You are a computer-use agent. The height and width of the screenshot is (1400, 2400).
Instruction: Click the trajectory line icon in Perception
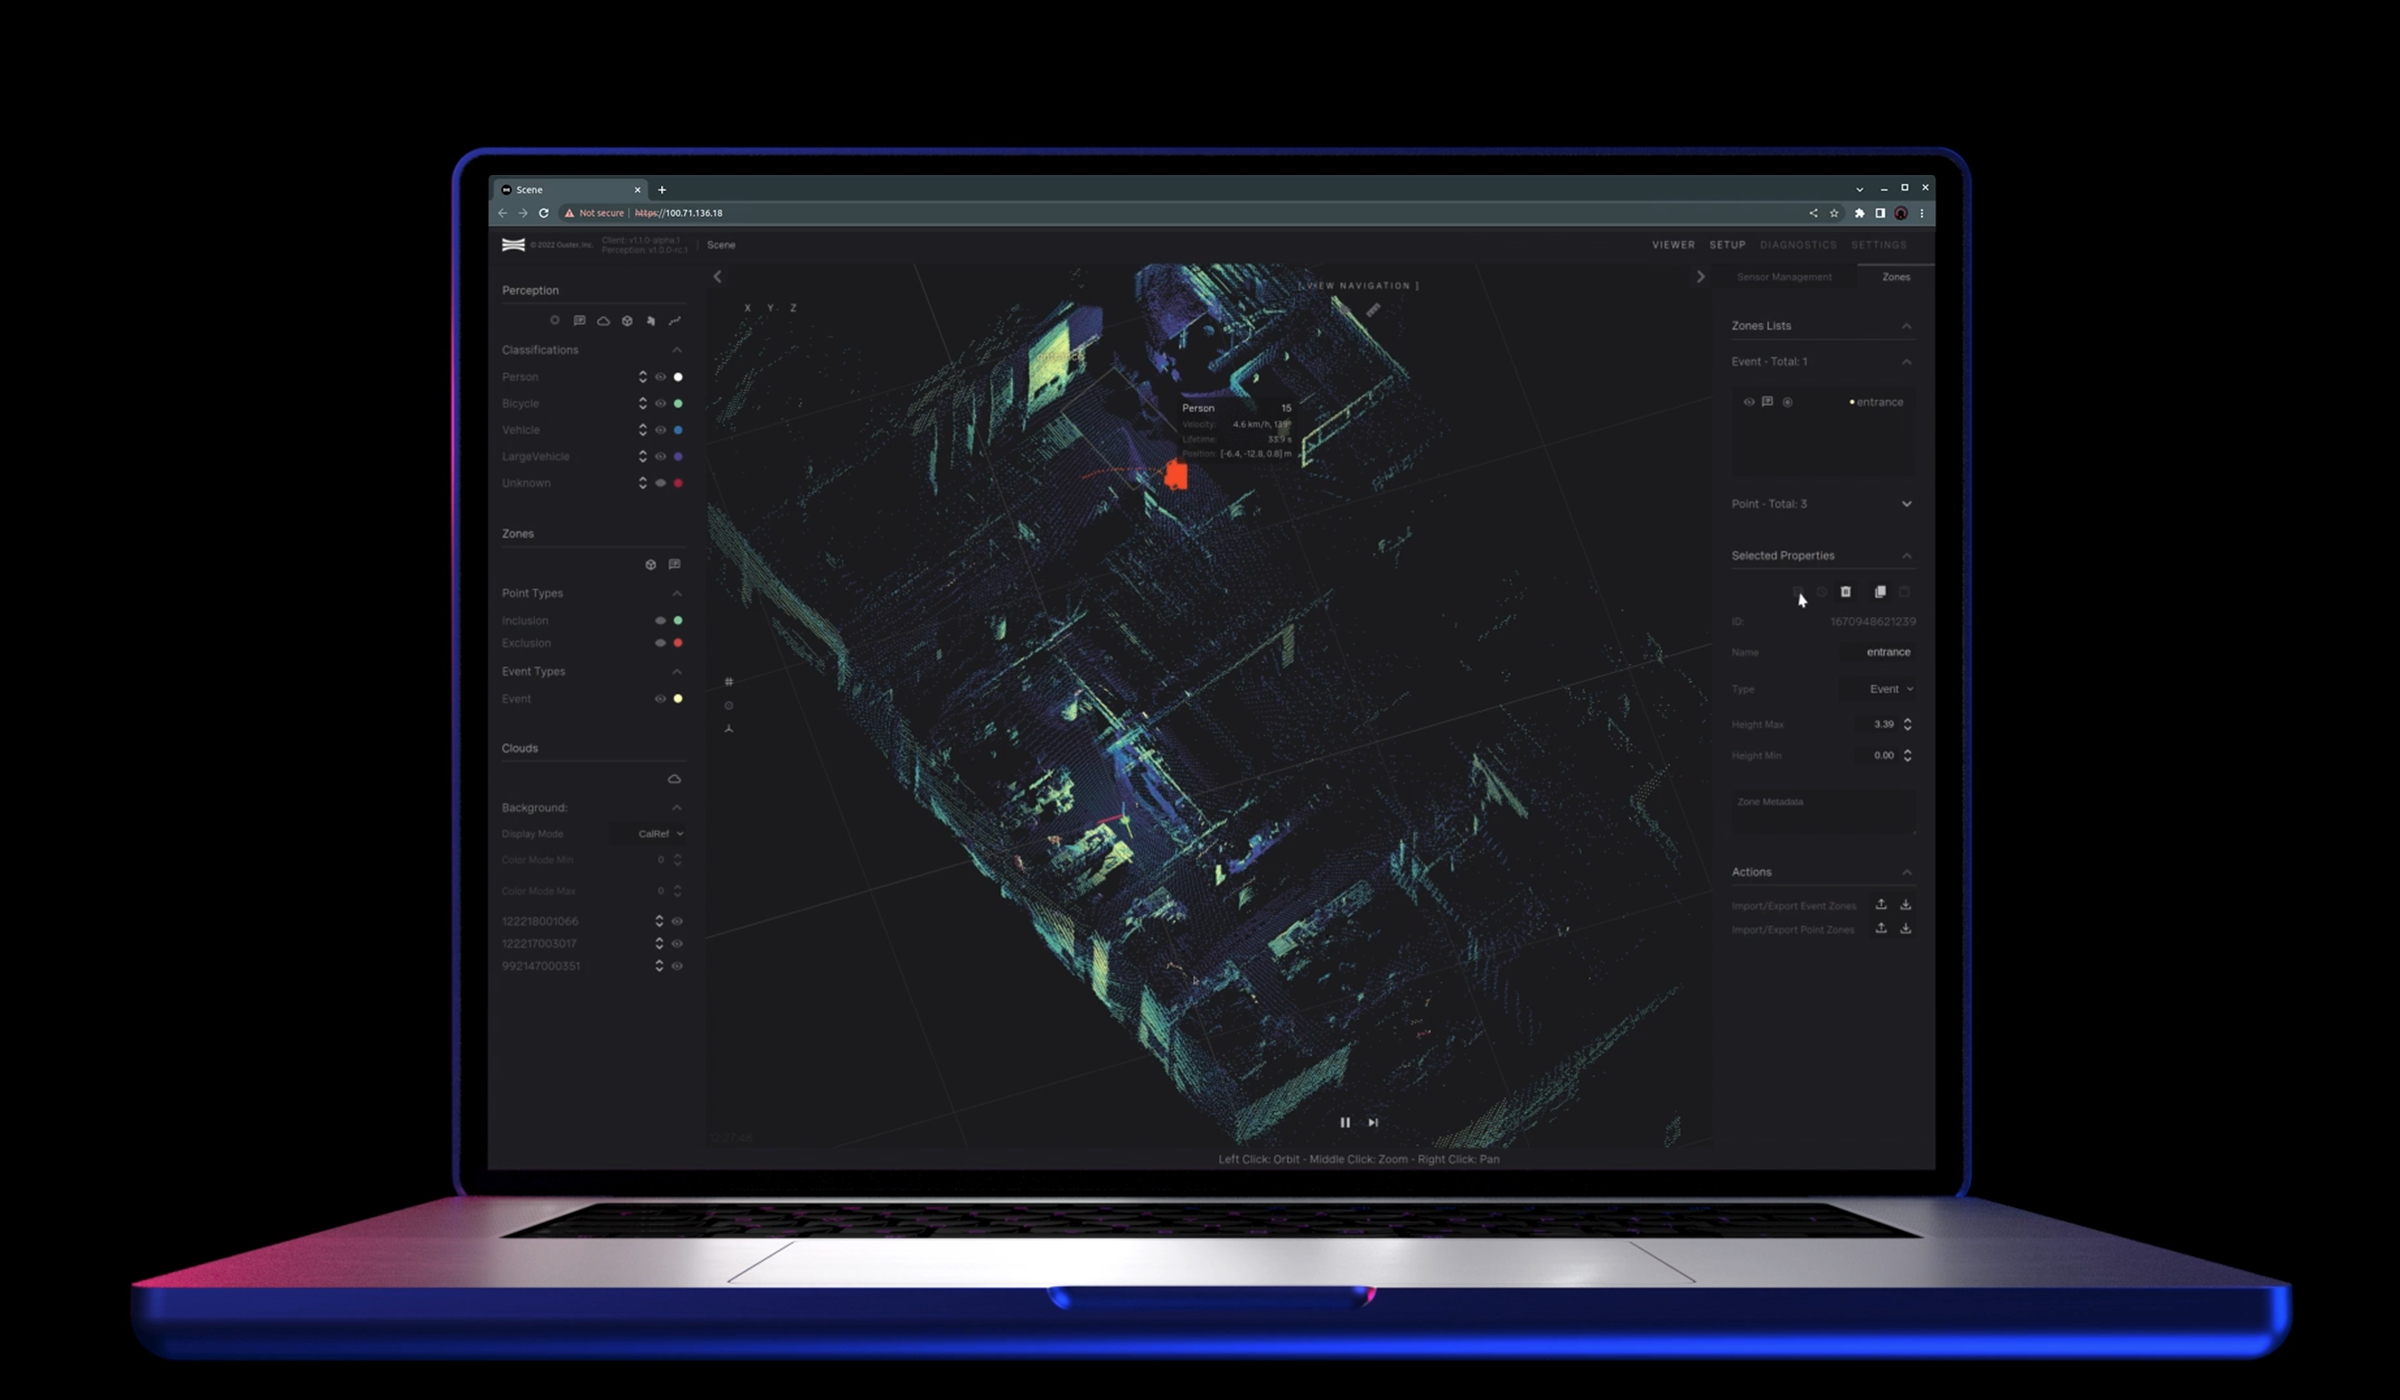pyautogui.click(x=675, y=321)
